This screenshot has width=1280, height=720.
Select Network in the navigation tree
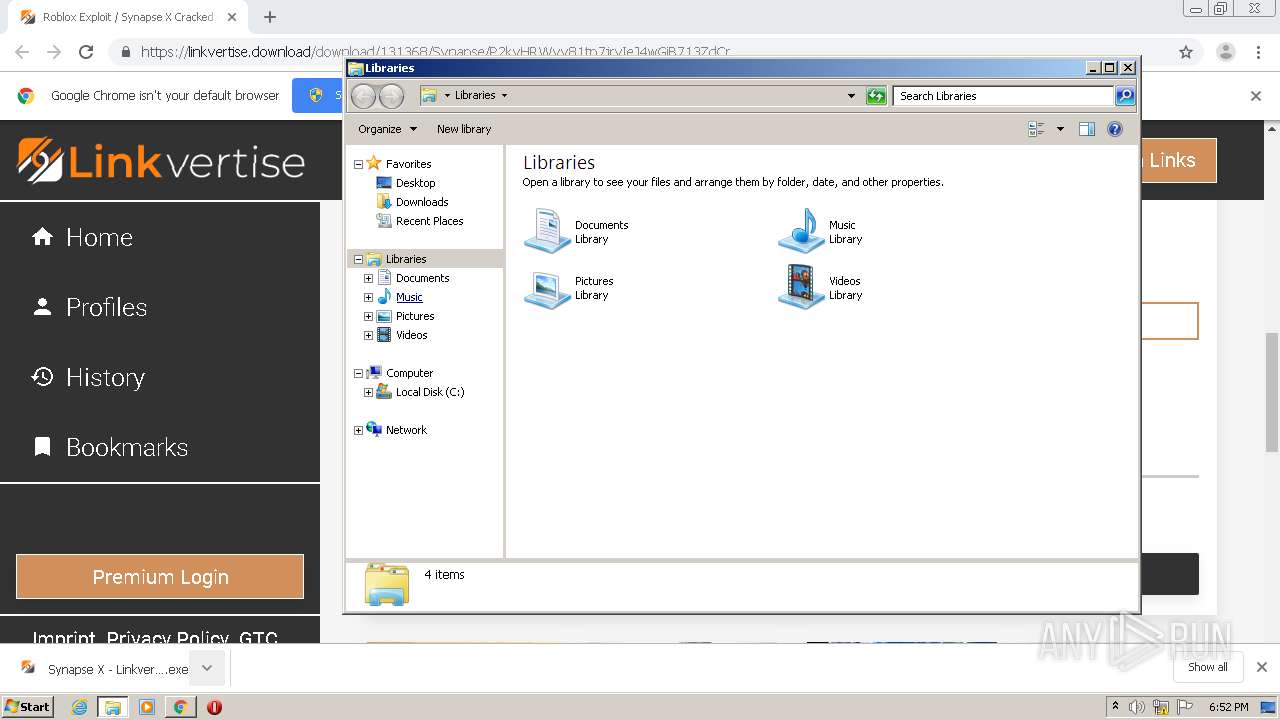click(x=406, y=430)
